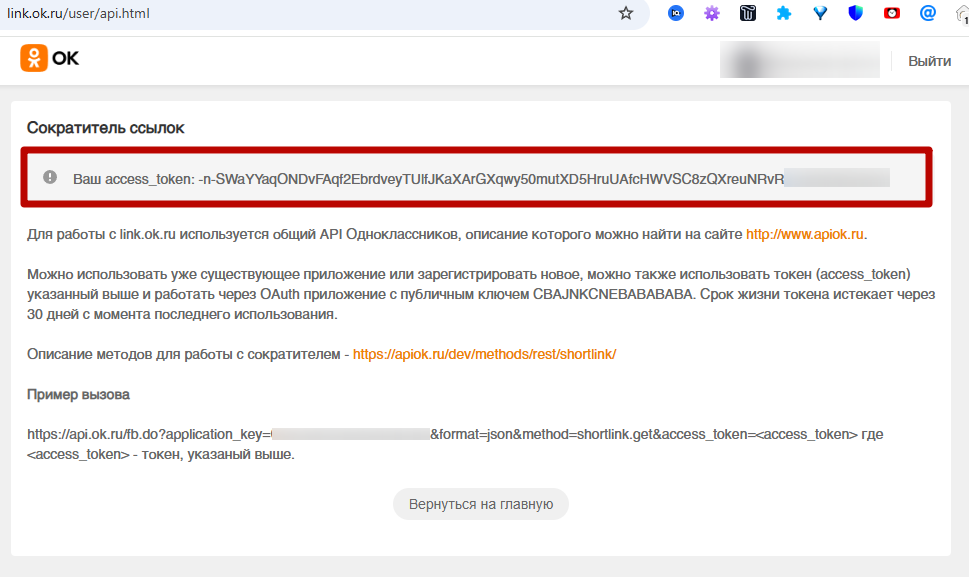Open the blue @ mail extension icon
Viewport: 969px width, 577px height.
(x=928, y=13)
